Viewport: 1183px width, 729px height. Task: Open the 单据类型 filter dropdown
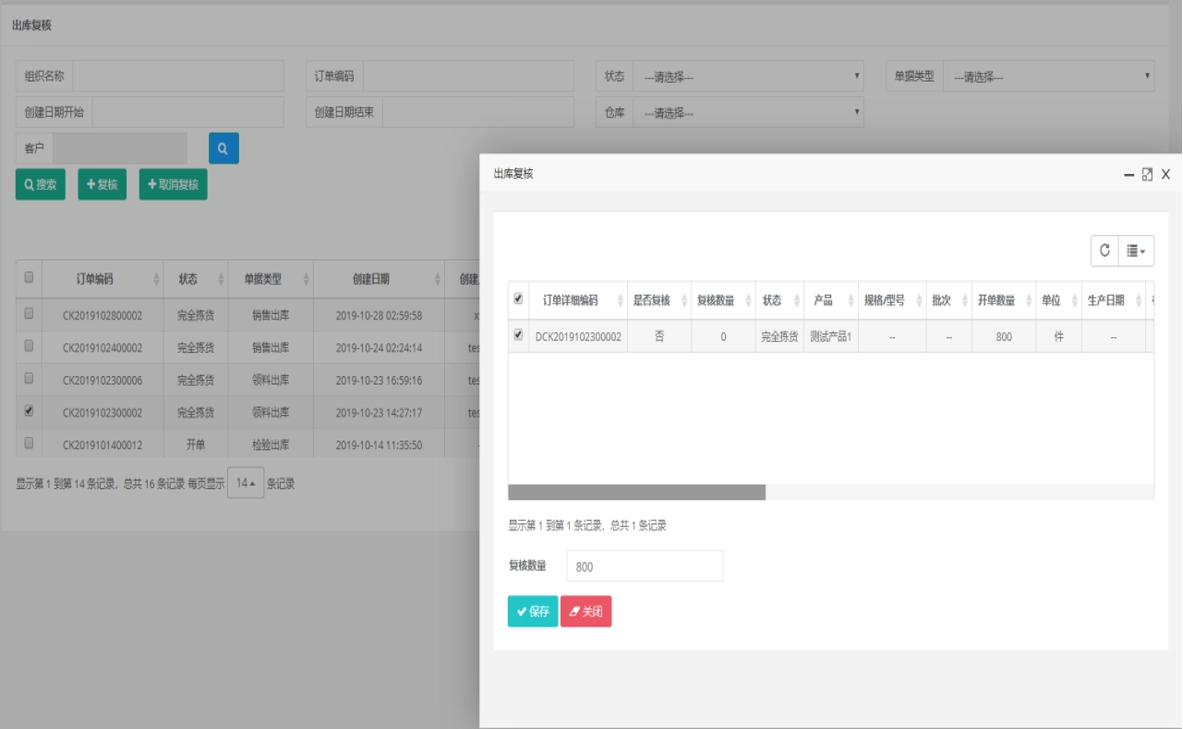1049,76
